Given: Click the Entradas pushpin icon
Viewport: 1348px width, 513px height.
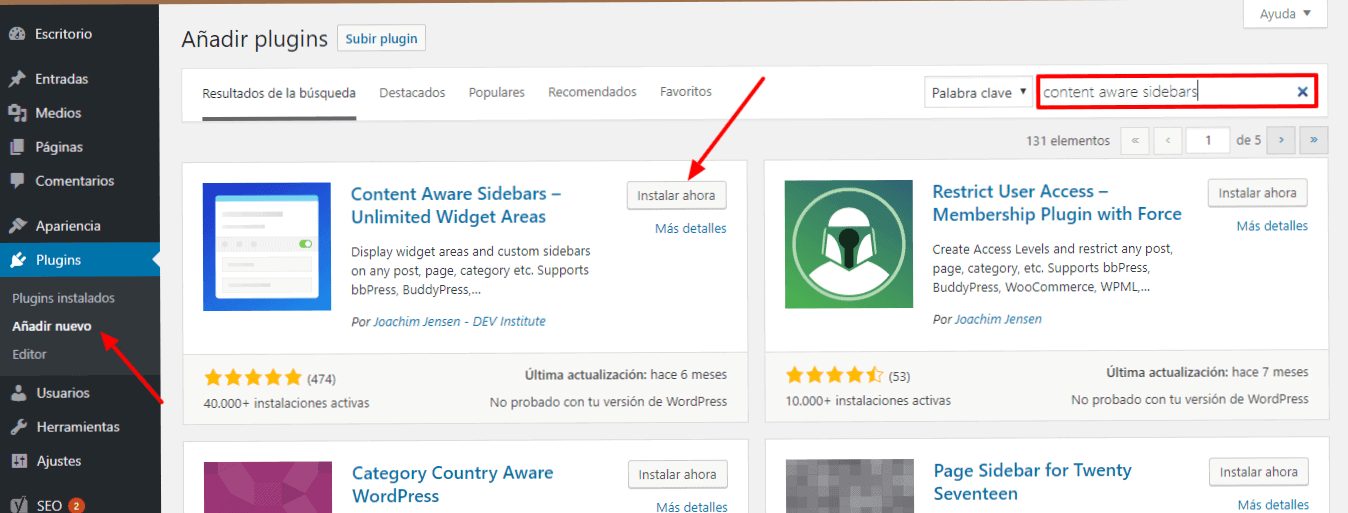Looking at the screenshot, I should (17, 79).
